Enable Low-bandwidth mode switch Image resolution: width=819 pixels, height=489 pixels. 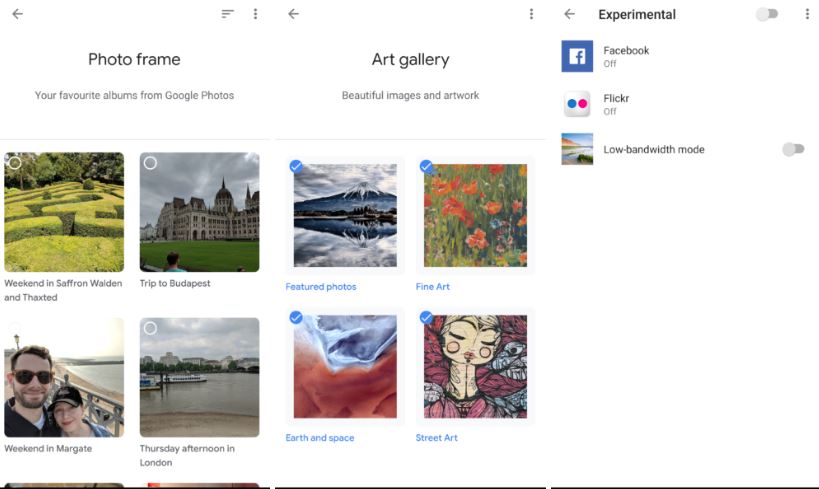(792, 149)
